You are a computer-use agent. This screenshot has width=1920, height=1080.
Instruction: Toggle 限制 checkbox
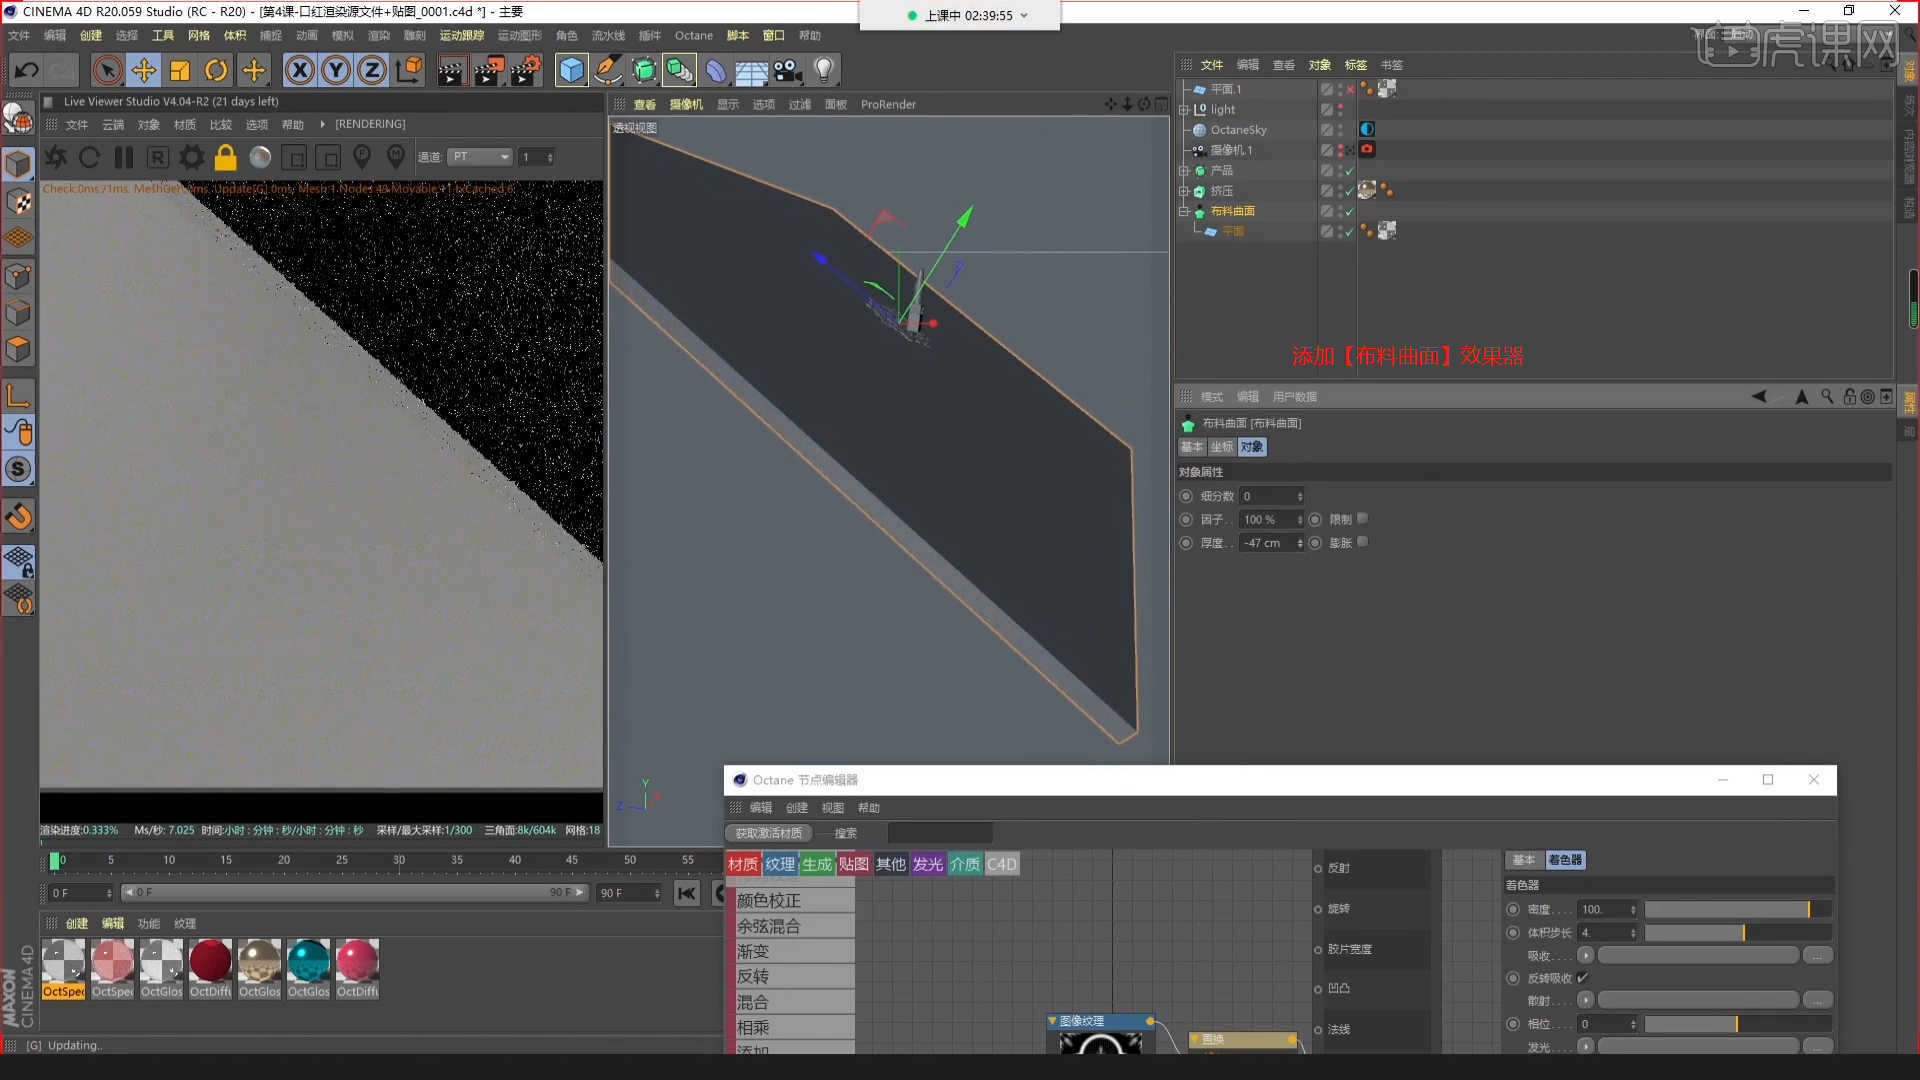pos(1362,519)
